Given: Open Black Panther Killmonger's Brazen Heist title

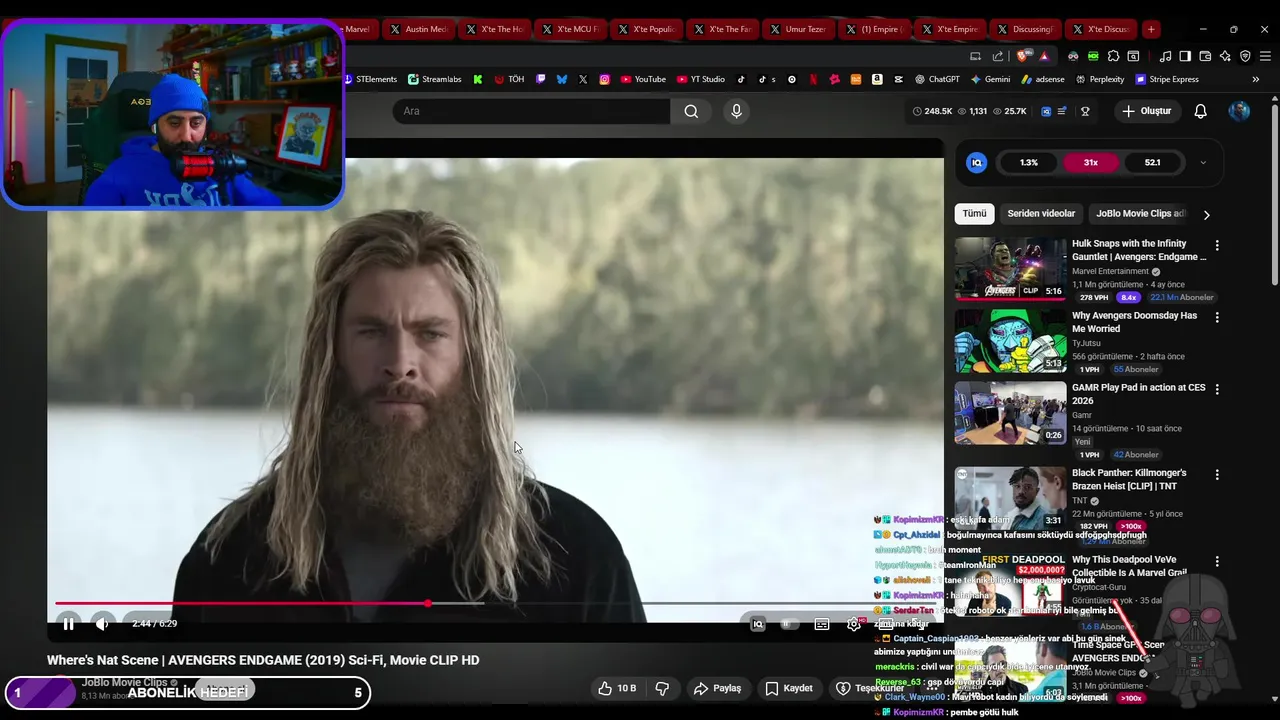Looking at the screenshot, I should pos(1129,479).
